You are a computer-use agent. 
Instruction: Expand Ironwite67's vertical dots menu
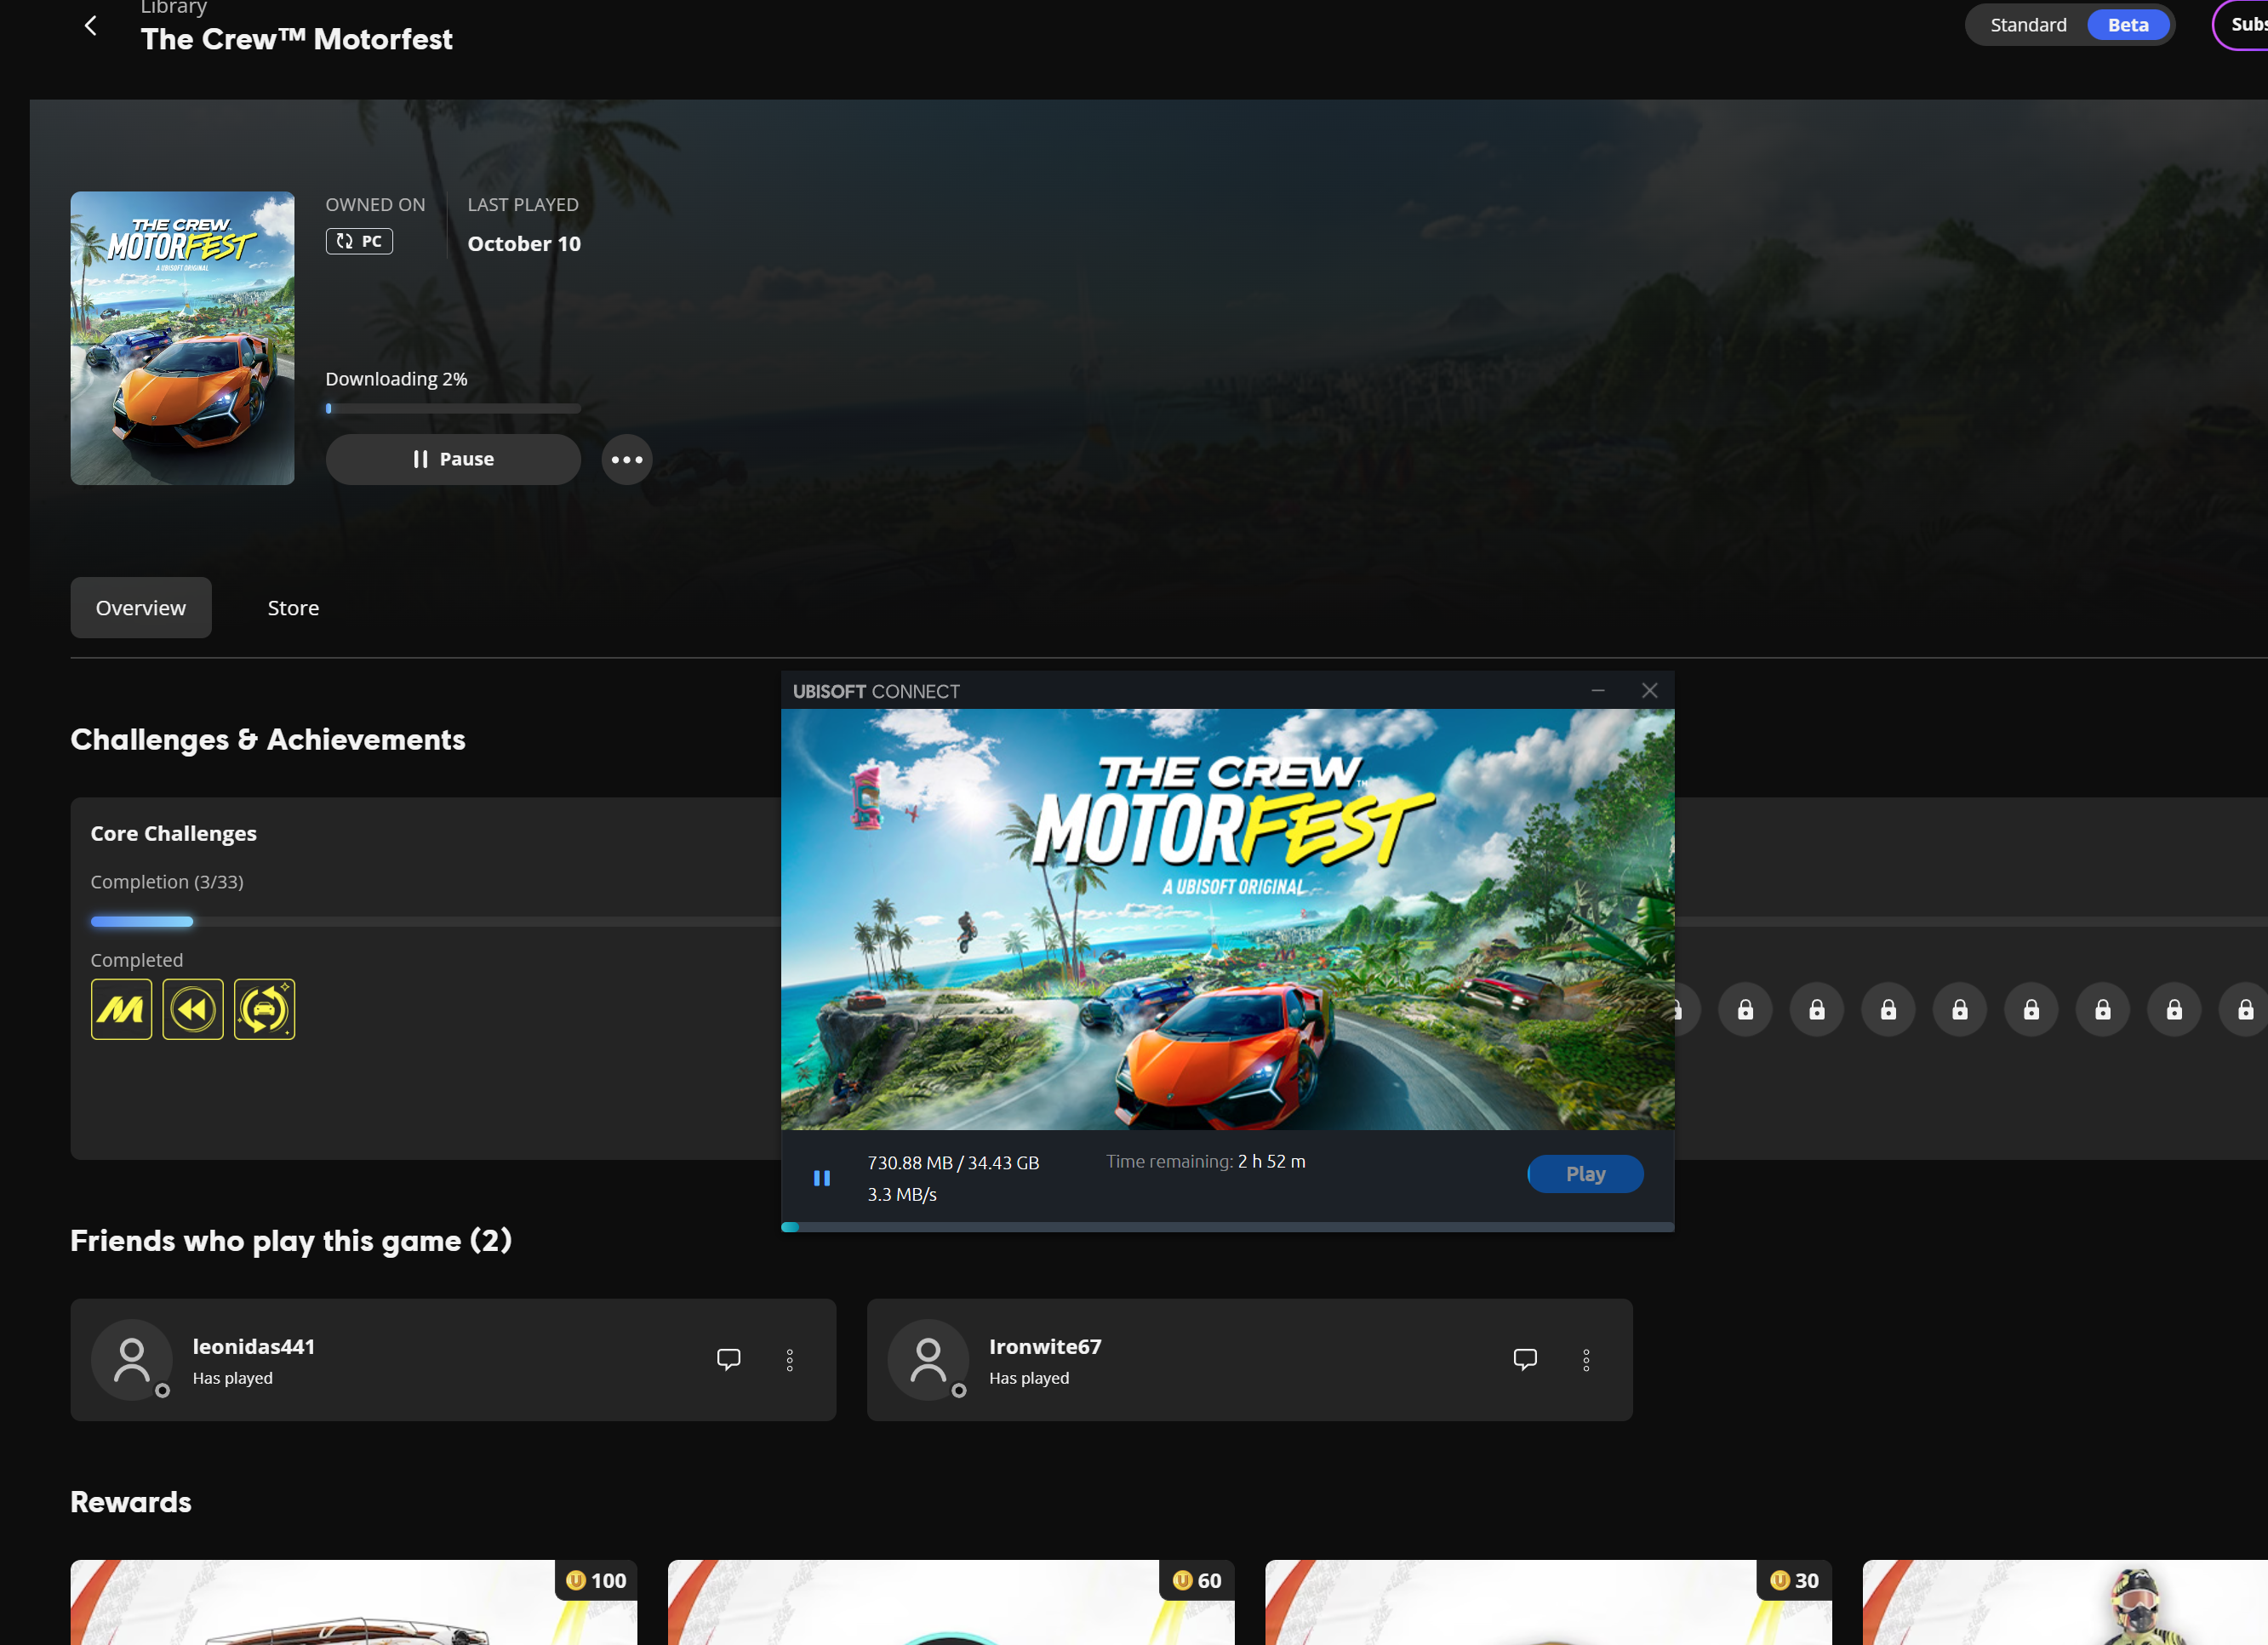[1585, 1359]
